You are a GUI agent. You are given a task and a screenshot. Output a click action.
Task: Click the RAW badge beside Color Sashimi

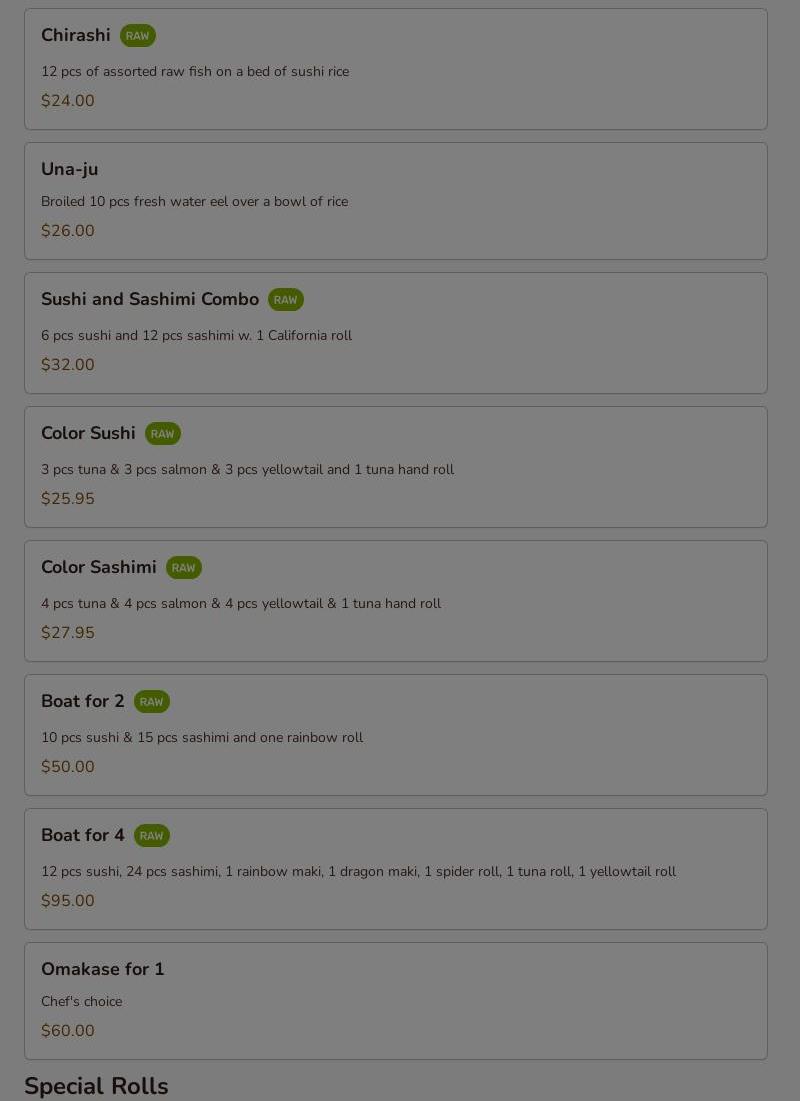coord(183,568)
